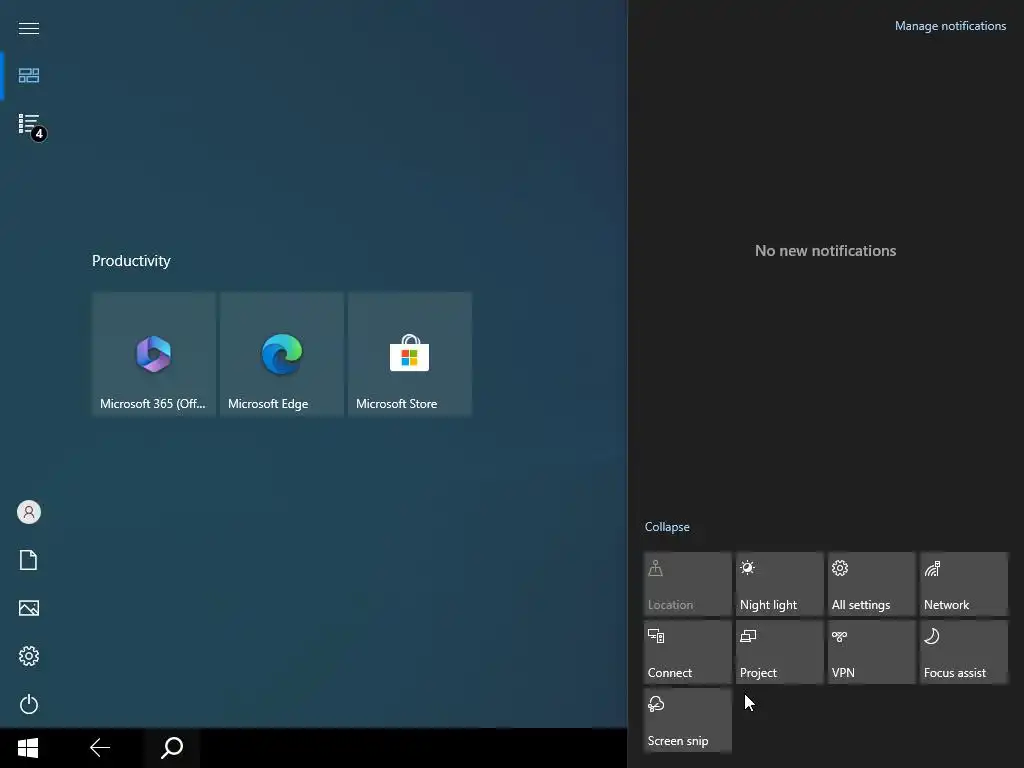Open the hamburger menu in Start
1024x768 pixels.
(x=29, y=28)
